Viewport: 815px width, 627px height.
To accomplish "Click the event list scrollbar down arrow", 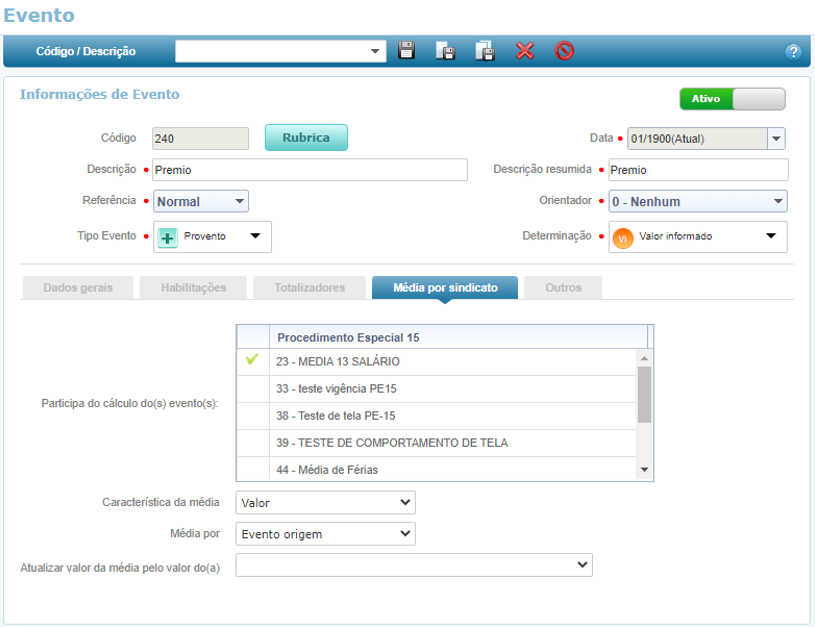I will click(x=644, y=470).
